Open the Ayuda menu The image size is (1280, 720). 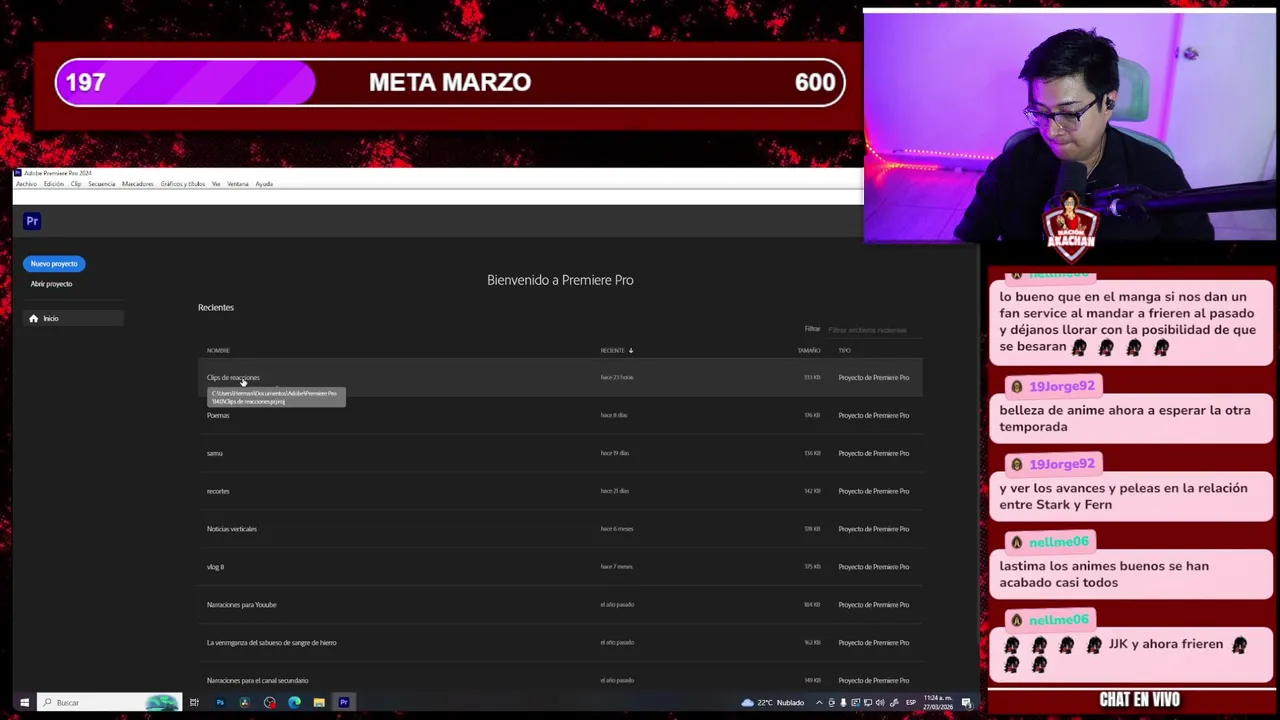pos(264,184)
